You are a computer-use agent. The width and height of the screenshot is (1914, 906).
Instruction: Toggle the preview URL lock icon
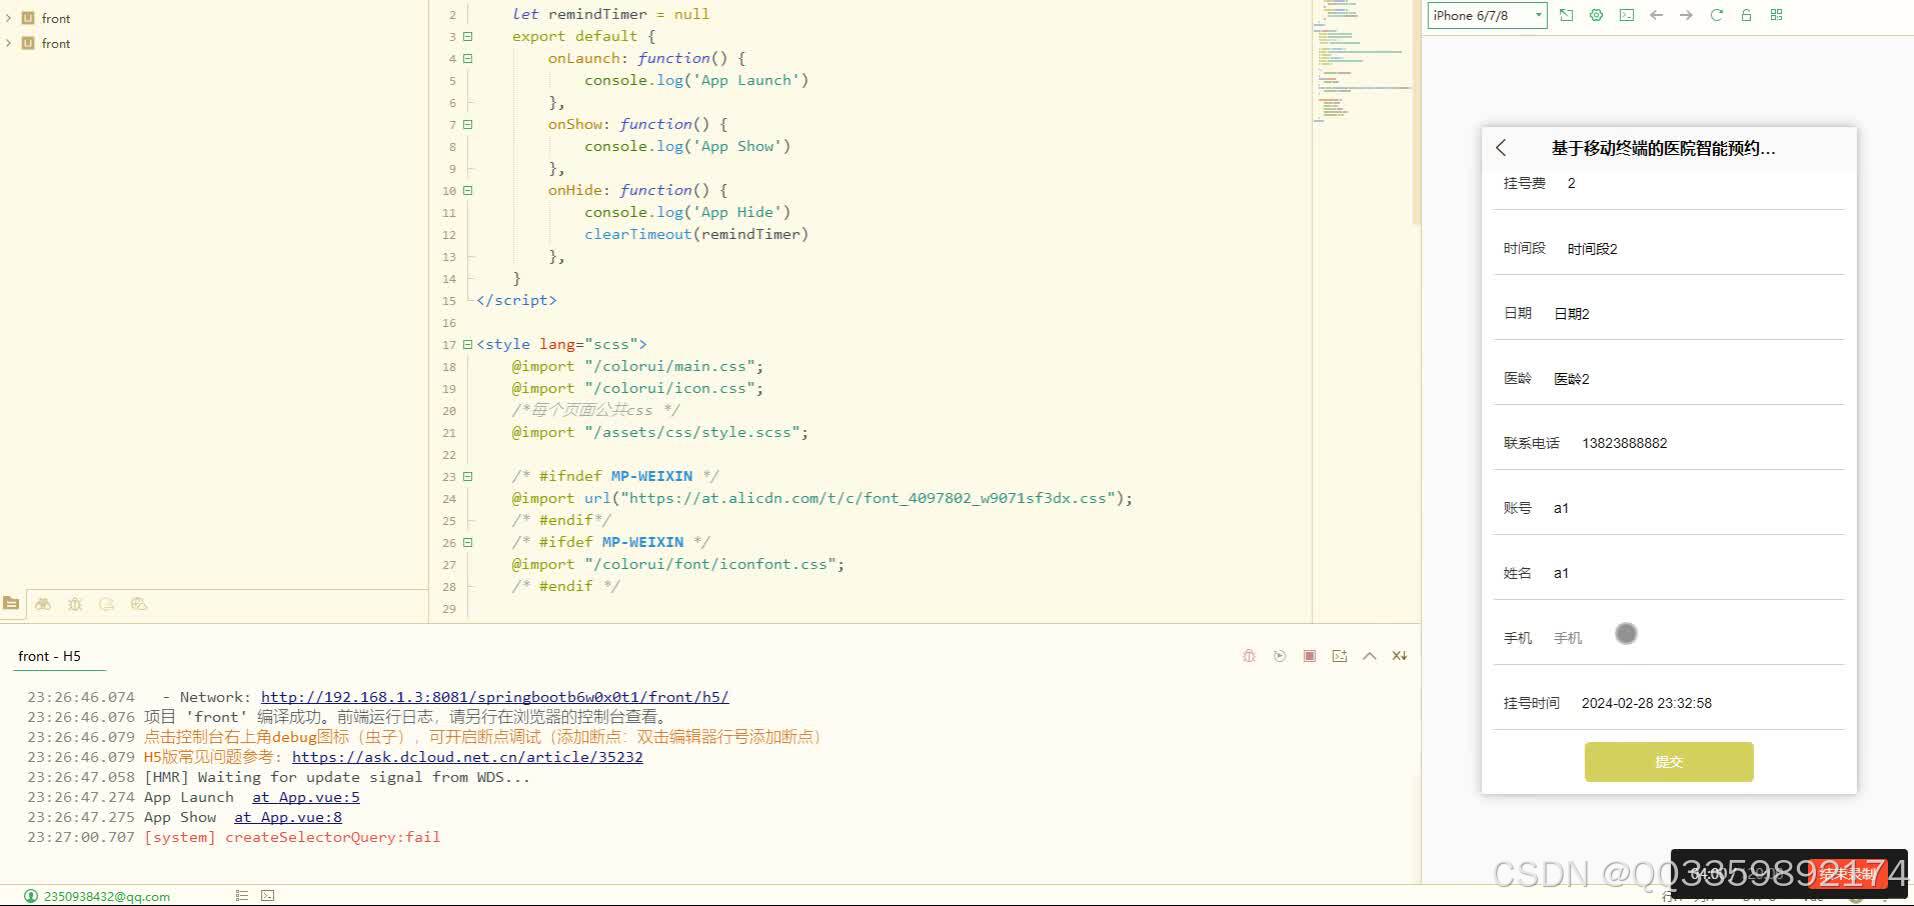(x=1746, y=15)
